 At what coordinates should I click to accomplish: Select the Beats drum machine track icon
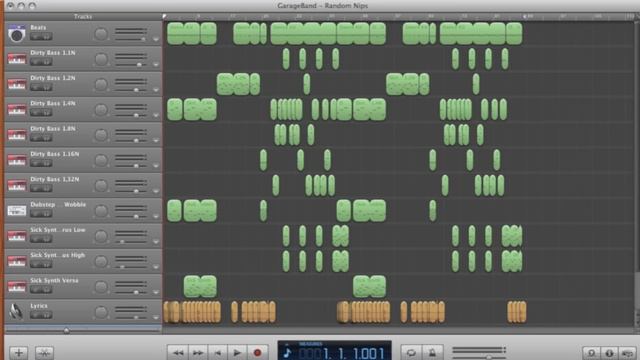17,33
